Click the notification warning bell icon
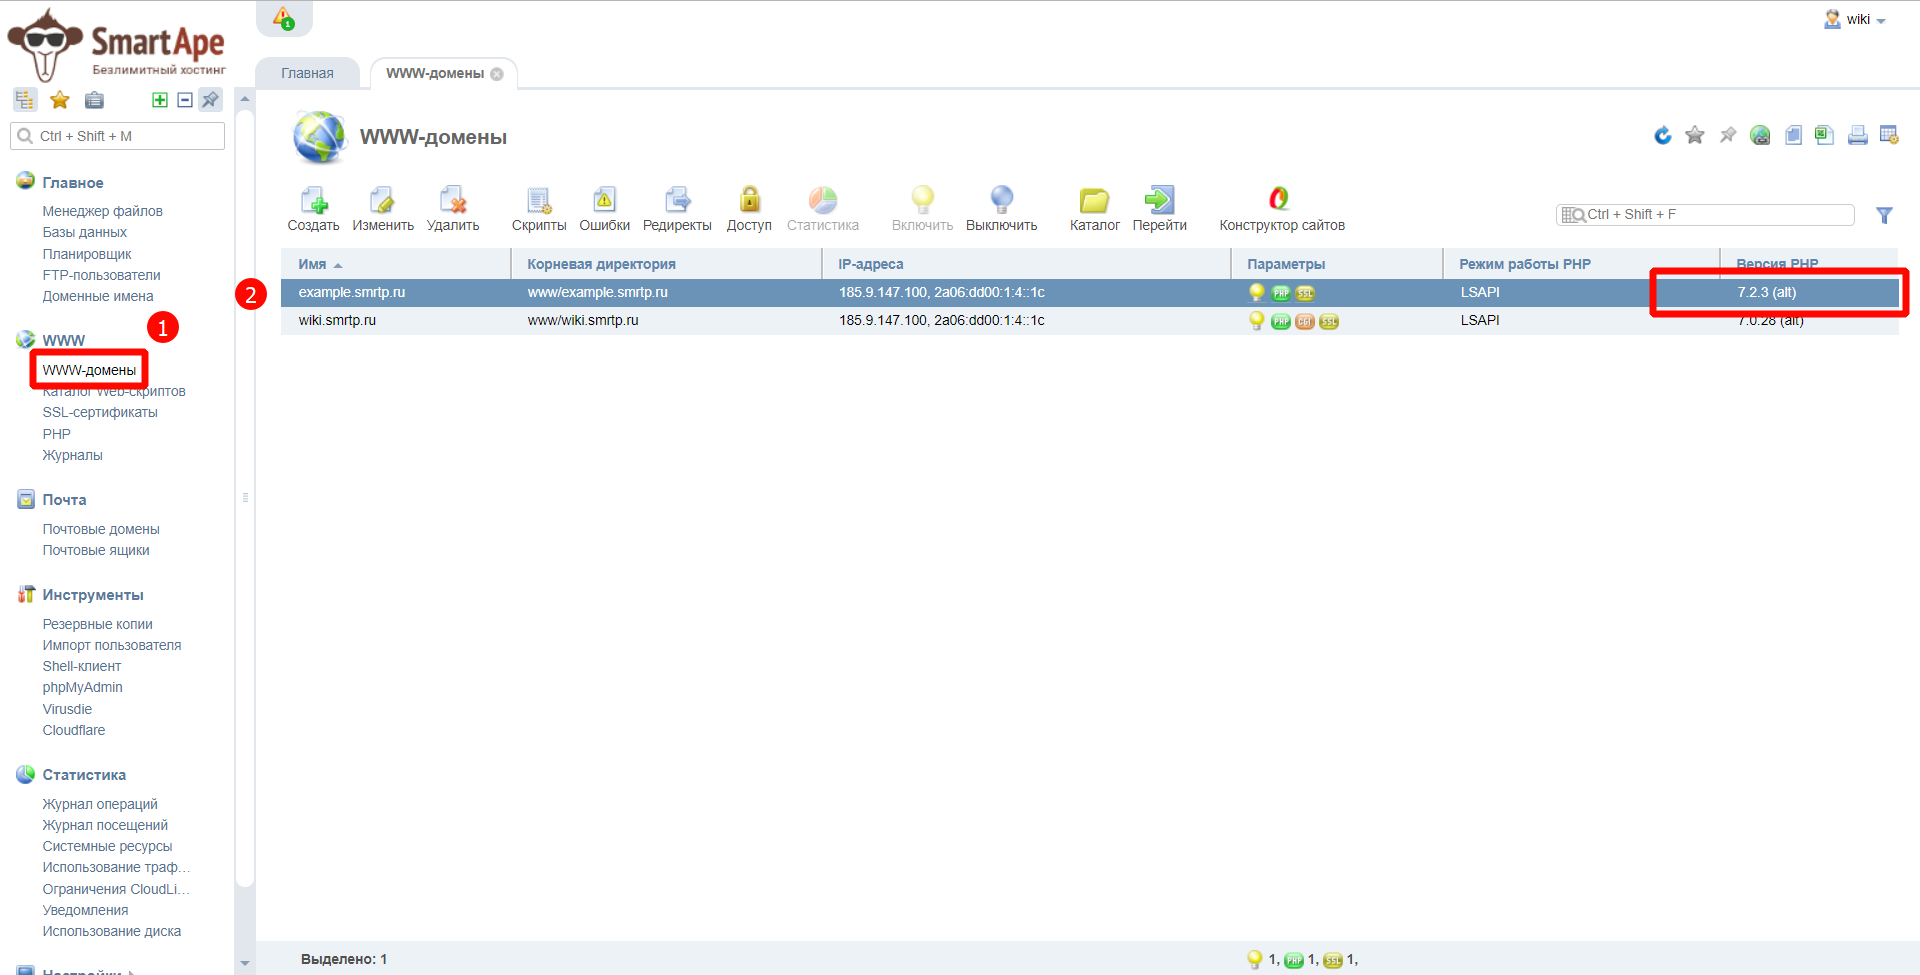Viewport: 1920px width, 975px height. coord(284,18)
